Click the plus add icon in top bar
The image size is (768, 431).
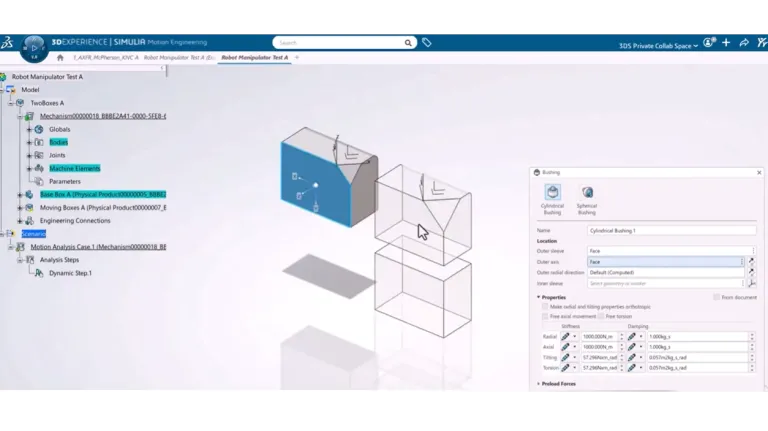pyautogui.click(x=726, y=43)
